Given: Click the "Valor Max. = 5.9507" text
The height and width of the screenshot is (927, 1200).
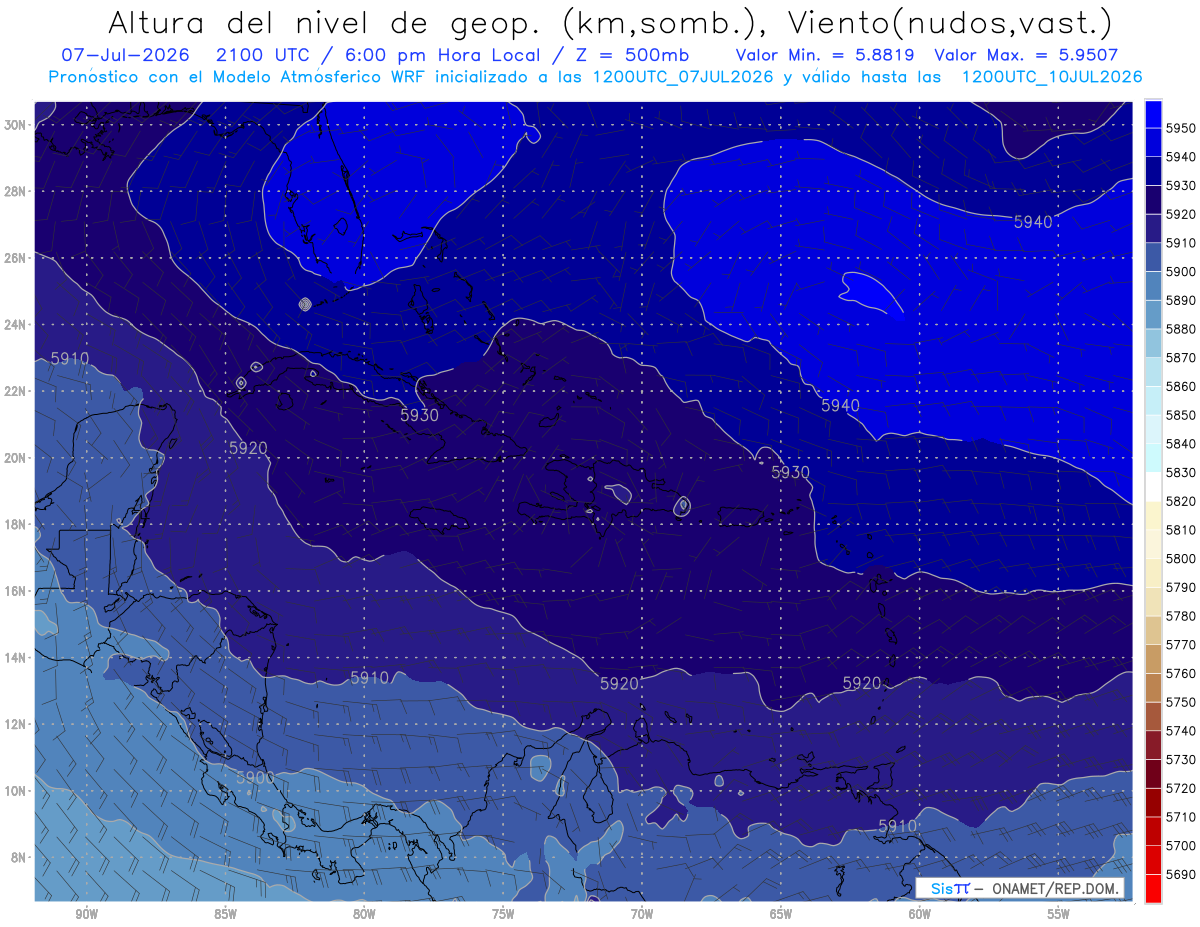Looking at the screenshot, I should tap(1026, 55).
